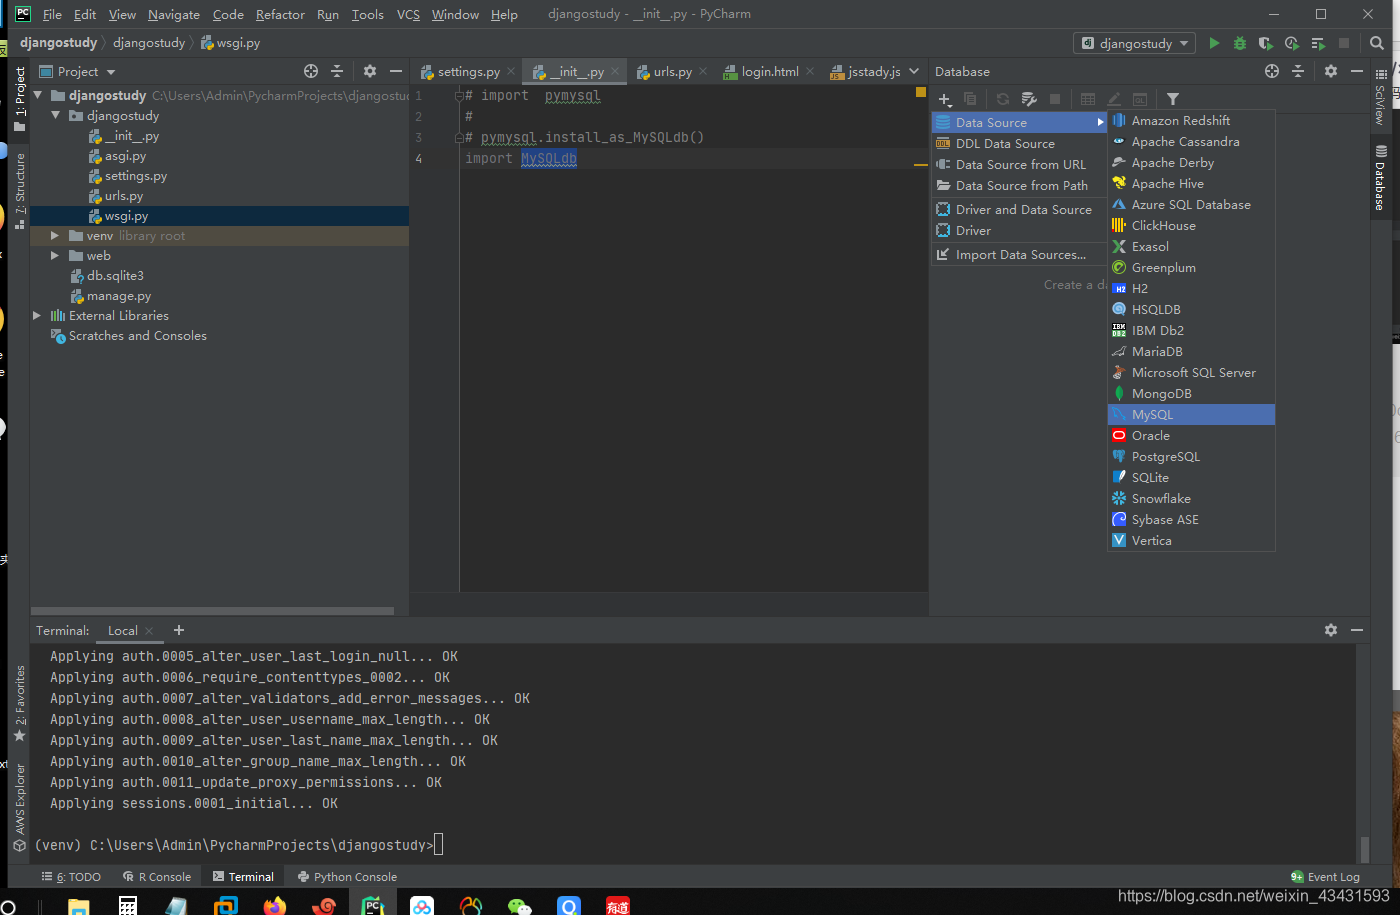Screen dimensions: 1400x915
Task: Start debugging with the bug icon
Action: [1240, 43]
